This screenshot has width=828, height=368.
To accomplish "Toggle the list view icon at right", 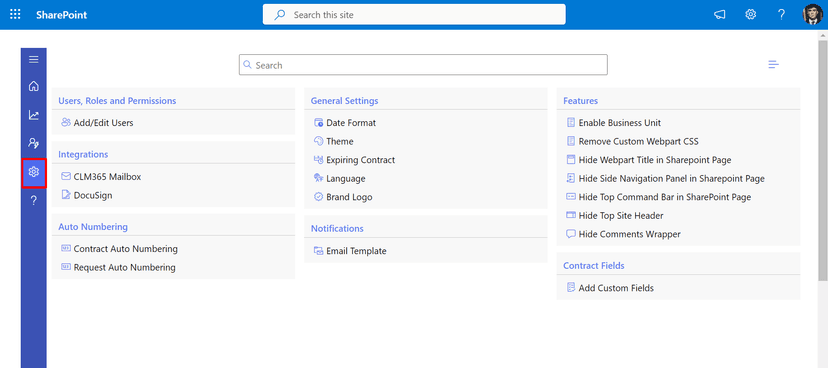I will click(774, 65).
